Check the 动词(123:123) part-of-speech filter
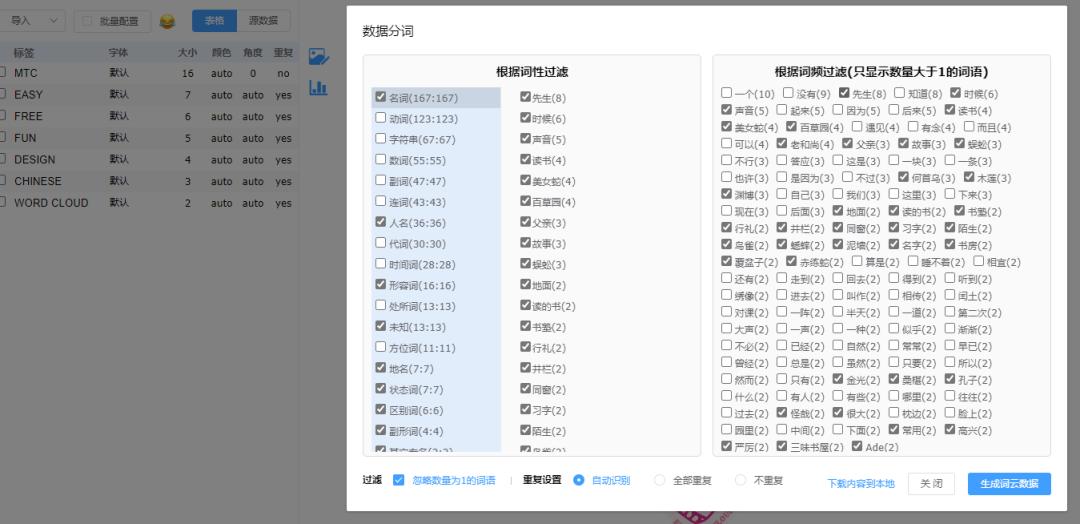1080x524 pixels. click(380, 118)
